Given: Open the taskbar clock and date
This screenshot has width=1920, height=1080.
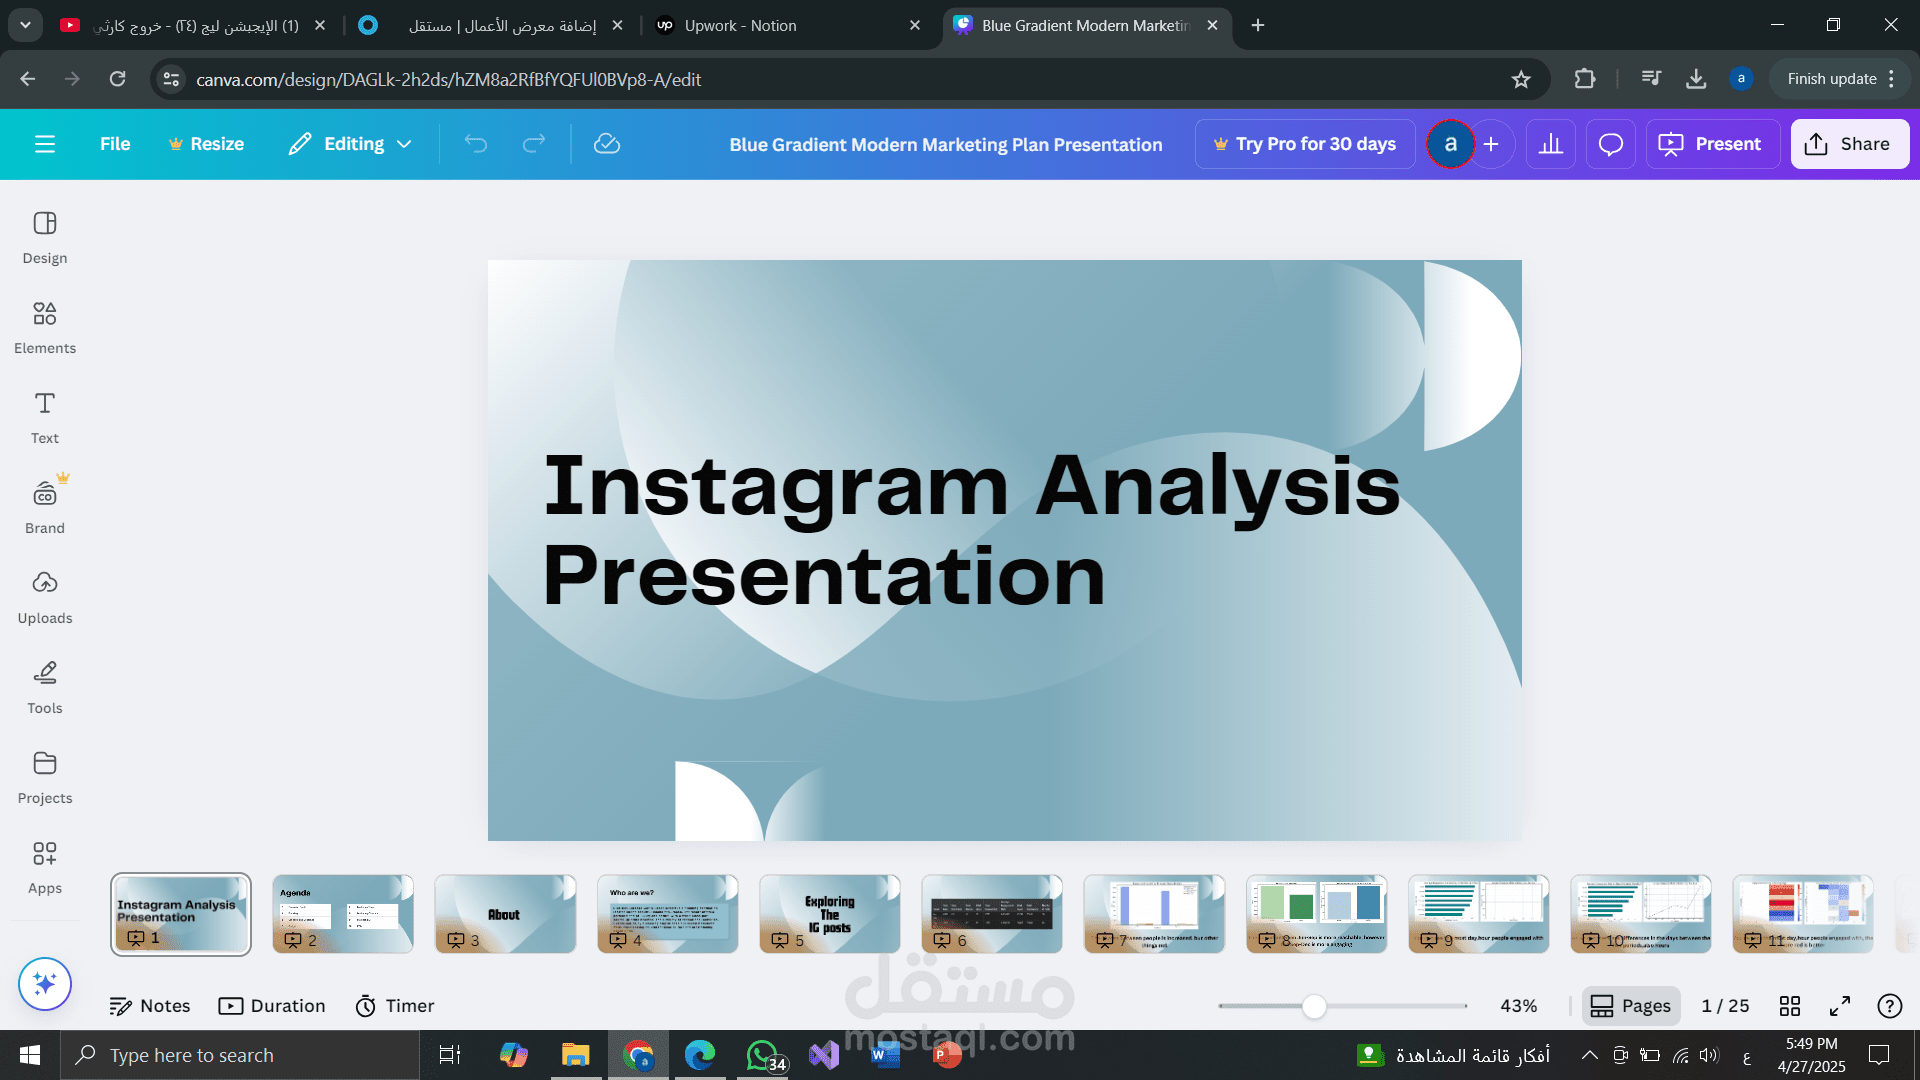Looking at the screenshot, I should (x=1811, y=1055).
